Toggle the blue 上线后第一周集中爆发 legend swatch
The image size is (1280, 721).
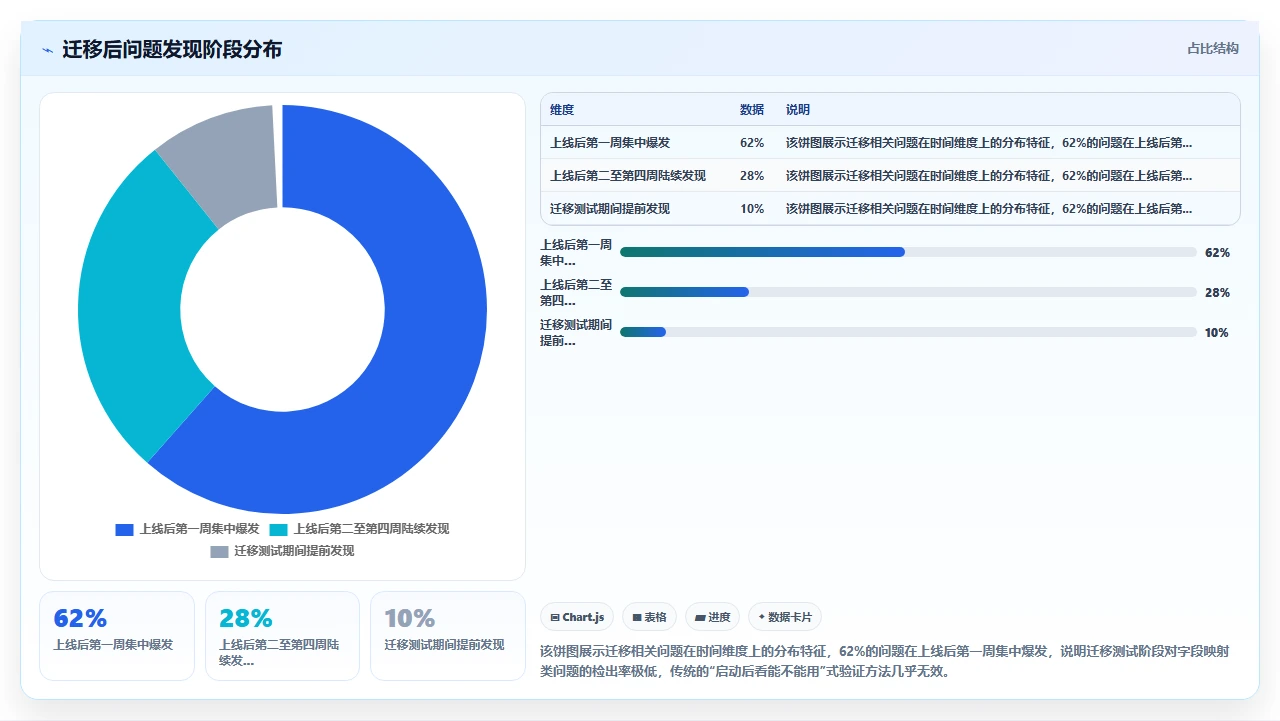tap(124, 529)
